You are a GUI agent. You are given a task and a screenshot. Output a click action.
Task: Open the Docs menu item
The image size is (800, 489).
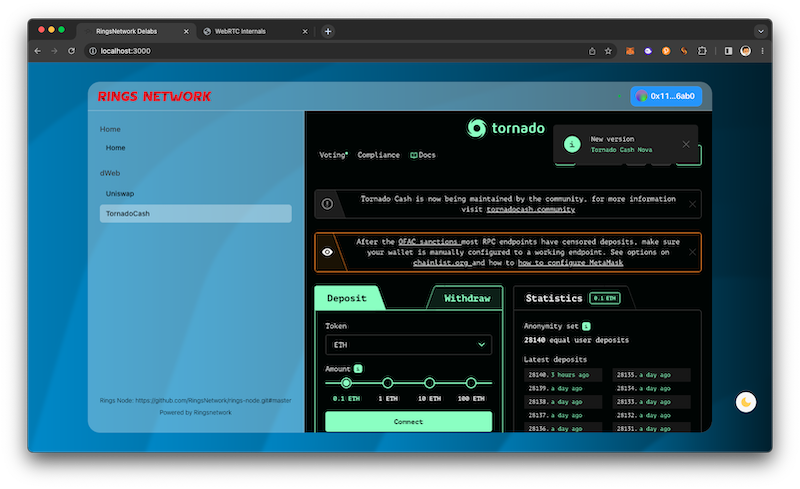coord(423,155)
